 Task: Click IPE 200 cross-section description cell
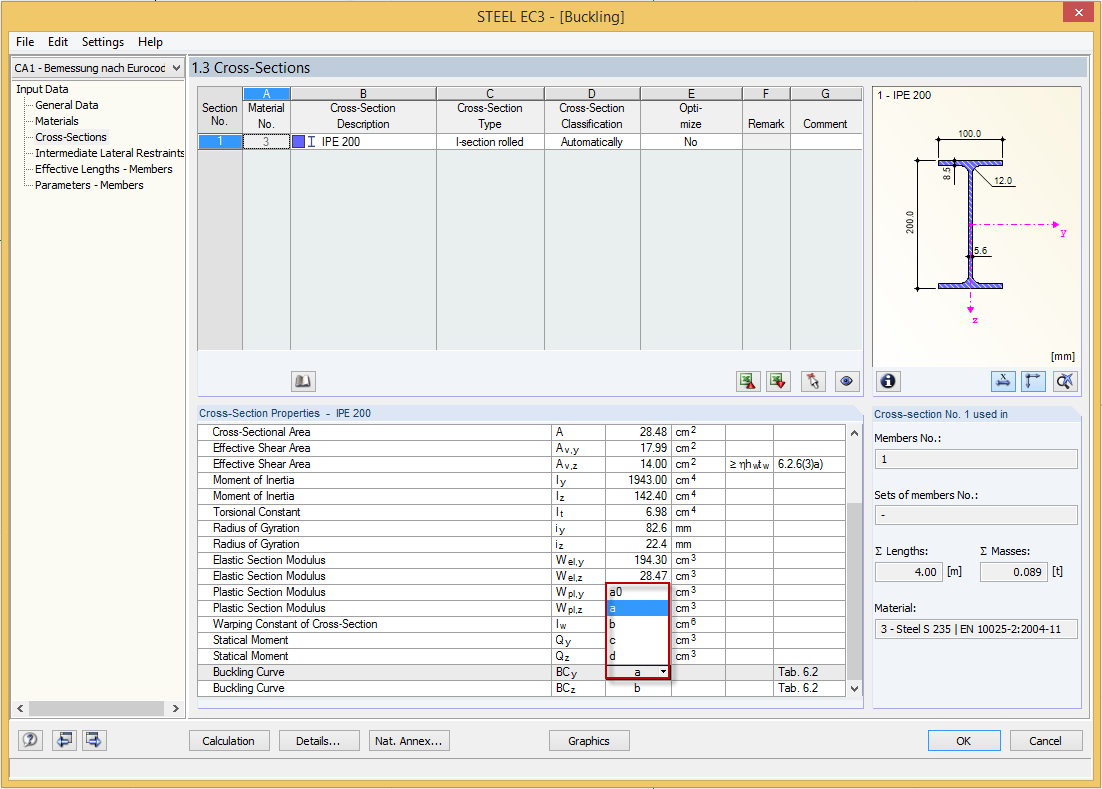pyautogui.click(x=363, y=142)
